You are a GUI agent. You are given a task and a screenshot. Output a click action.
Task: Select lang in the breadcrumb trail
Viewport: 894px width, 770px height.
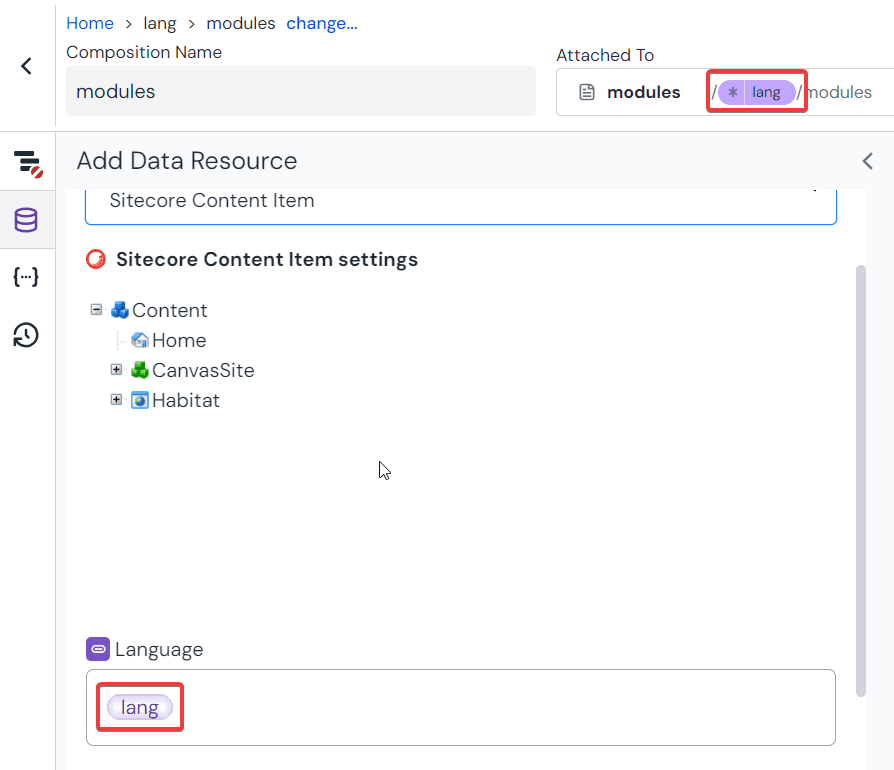tap(160, 23)
